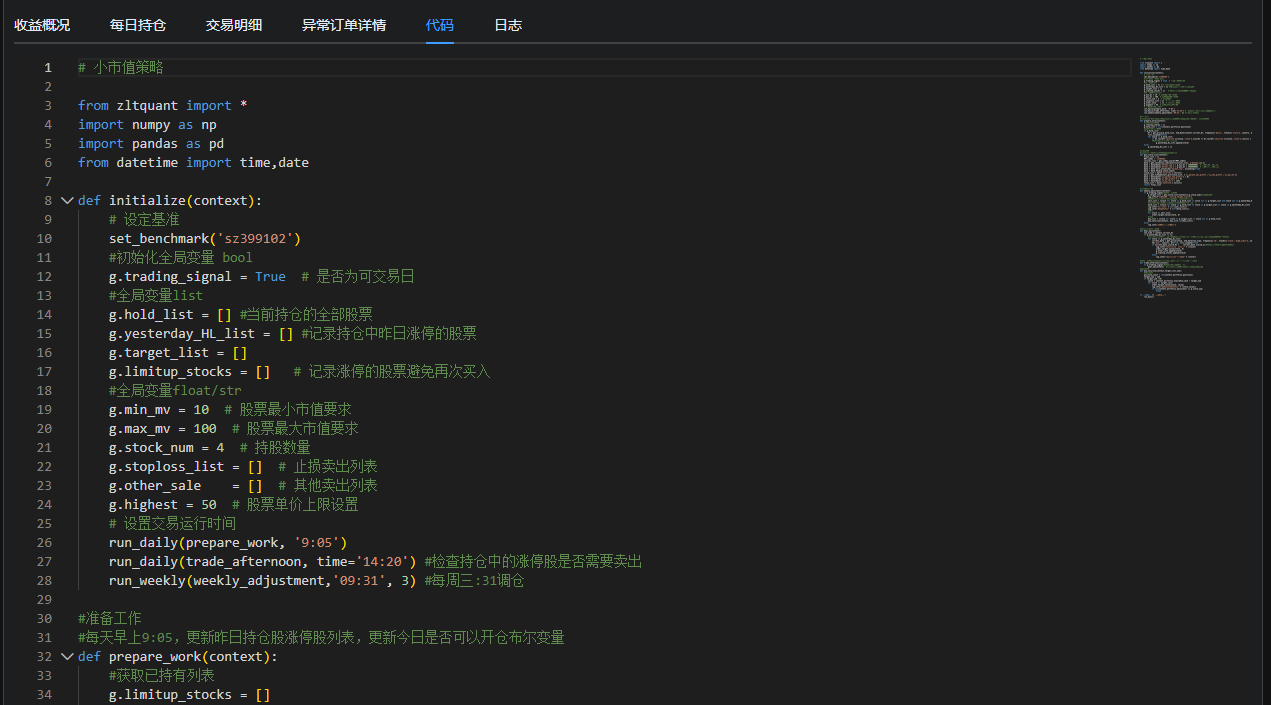Image resolution: width=1271 pixels, height=705 pixels.
Task: Open the 交易明细 tab
Action: point(234,25)
